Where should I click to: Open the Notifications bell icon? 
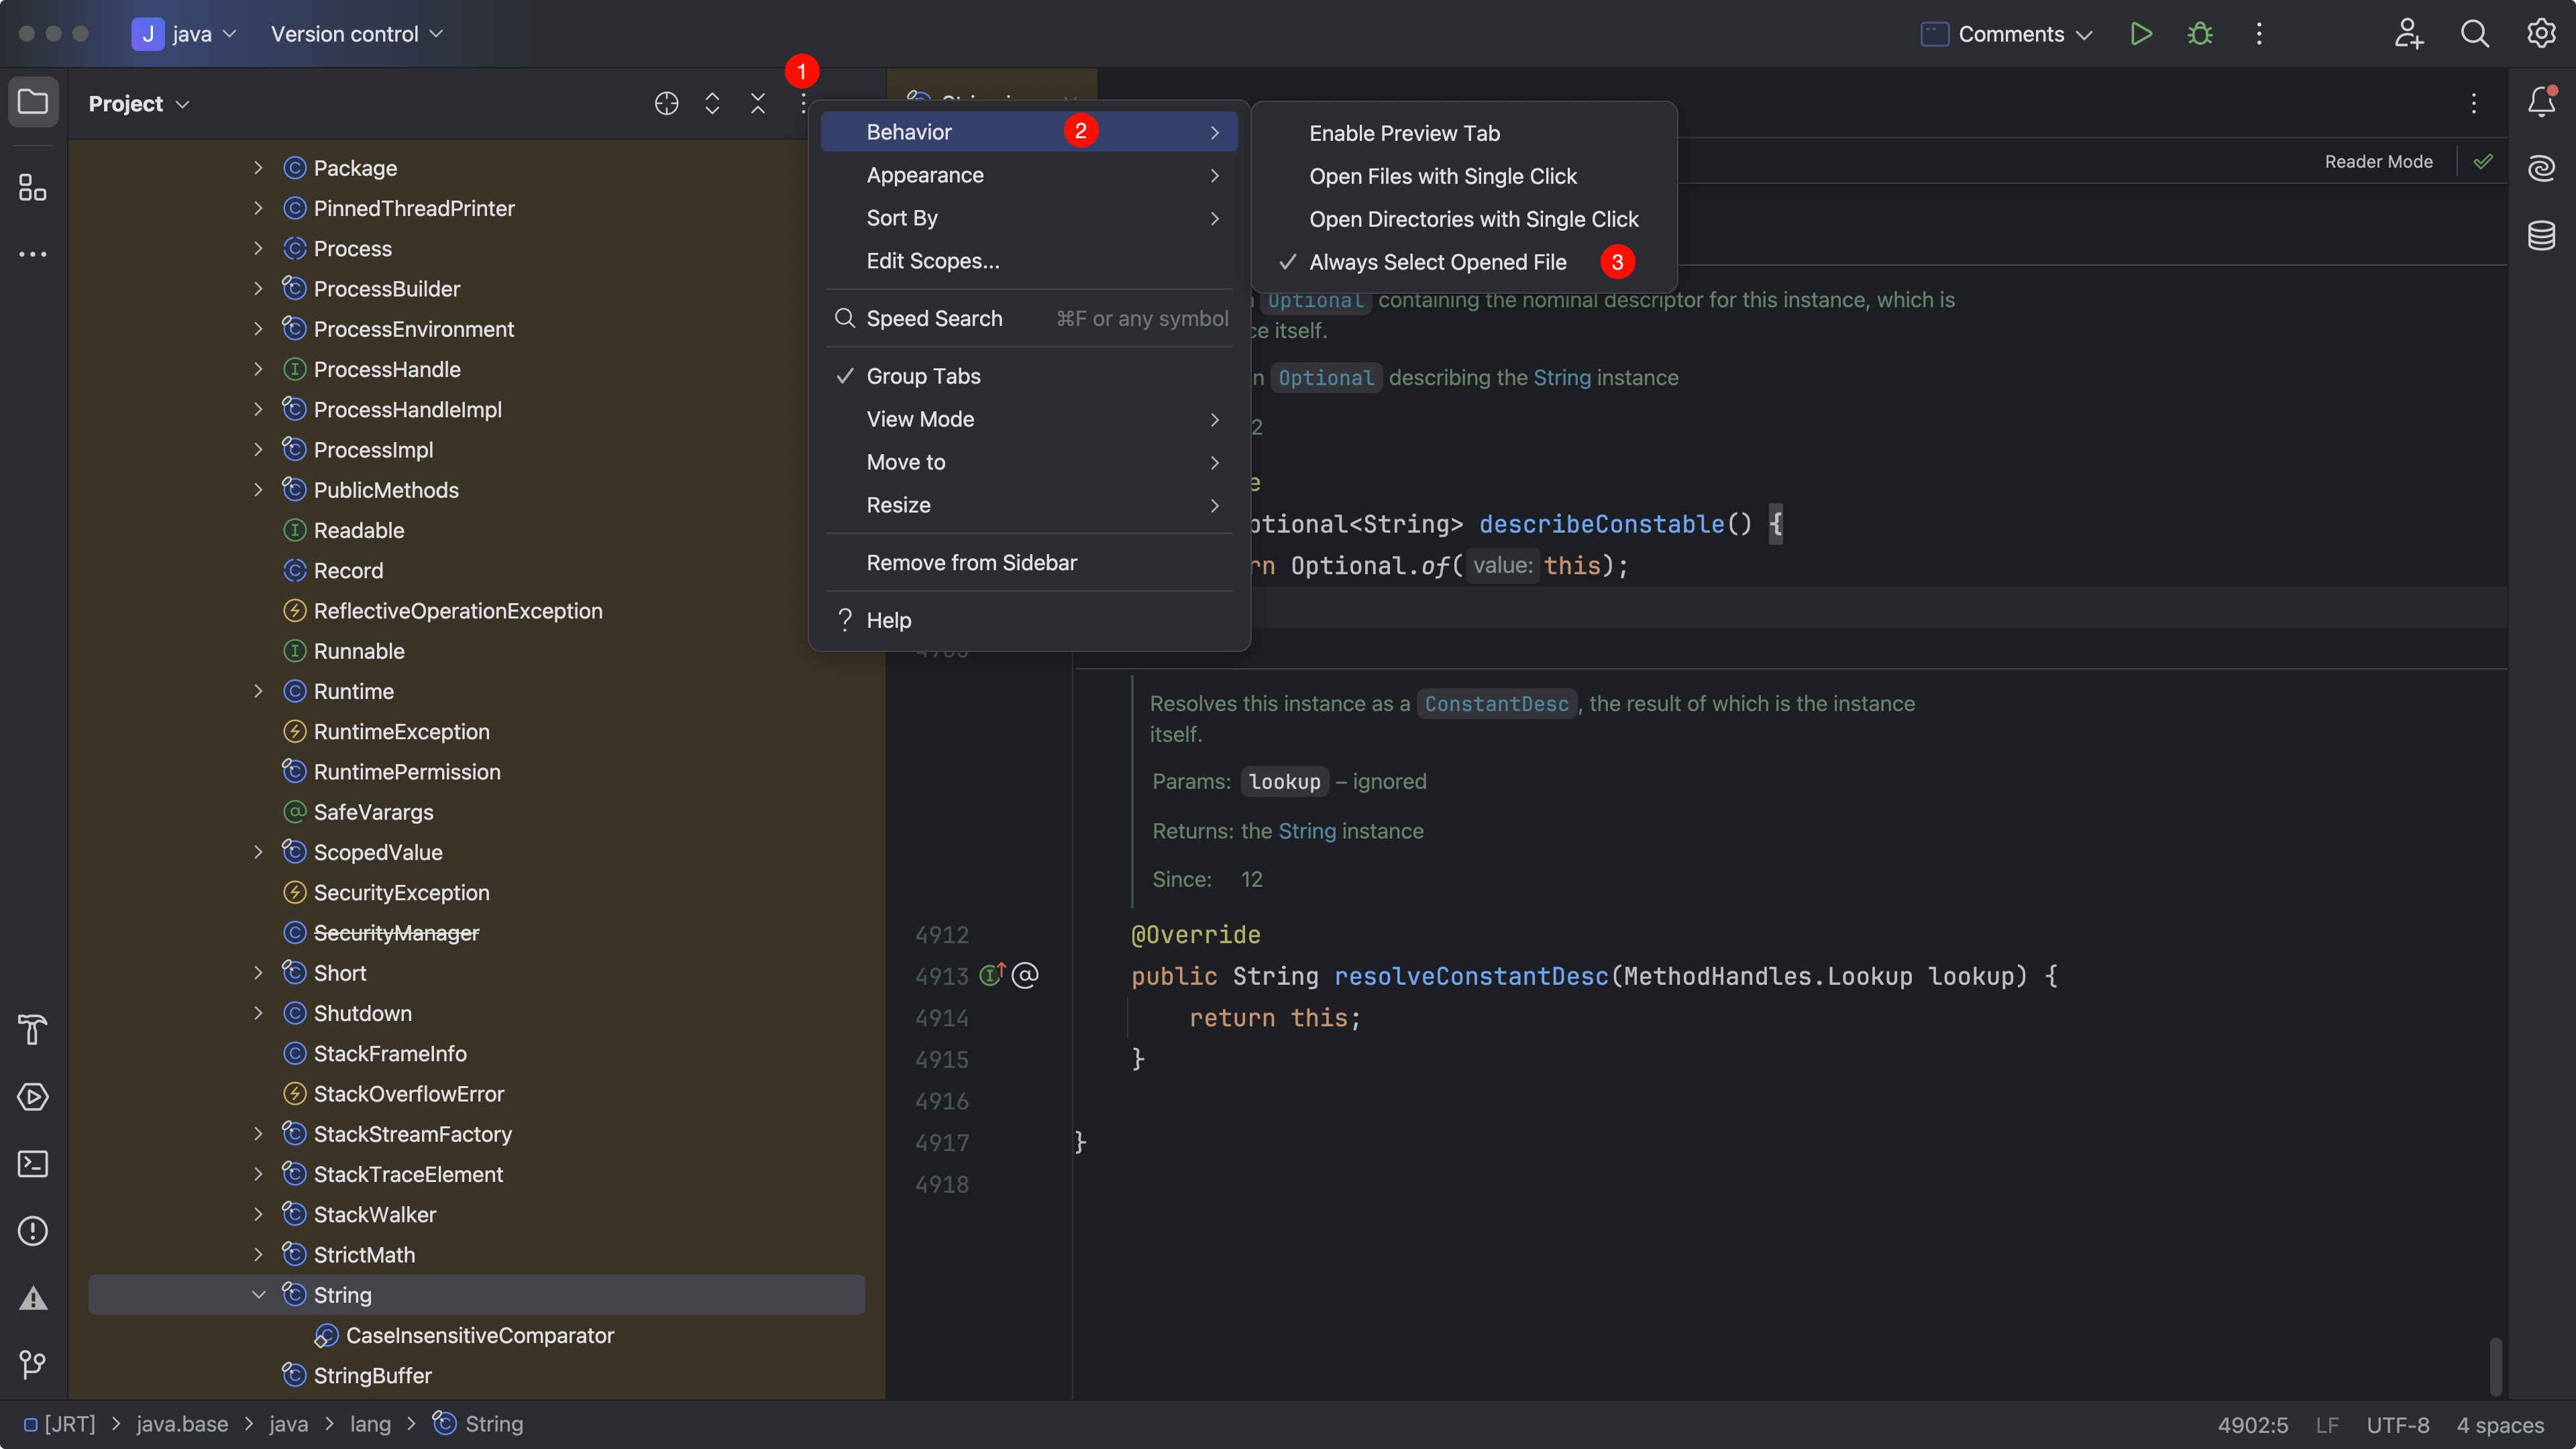click(x=2541, y=102)
